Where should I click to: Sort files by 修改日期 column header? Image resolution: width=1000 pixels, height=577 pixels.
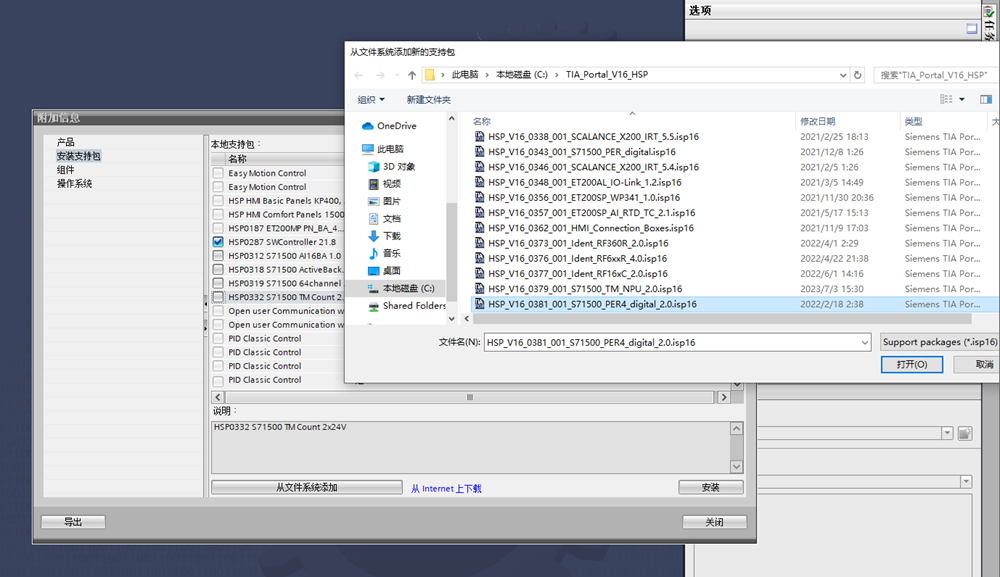click(x=818, y=121)
